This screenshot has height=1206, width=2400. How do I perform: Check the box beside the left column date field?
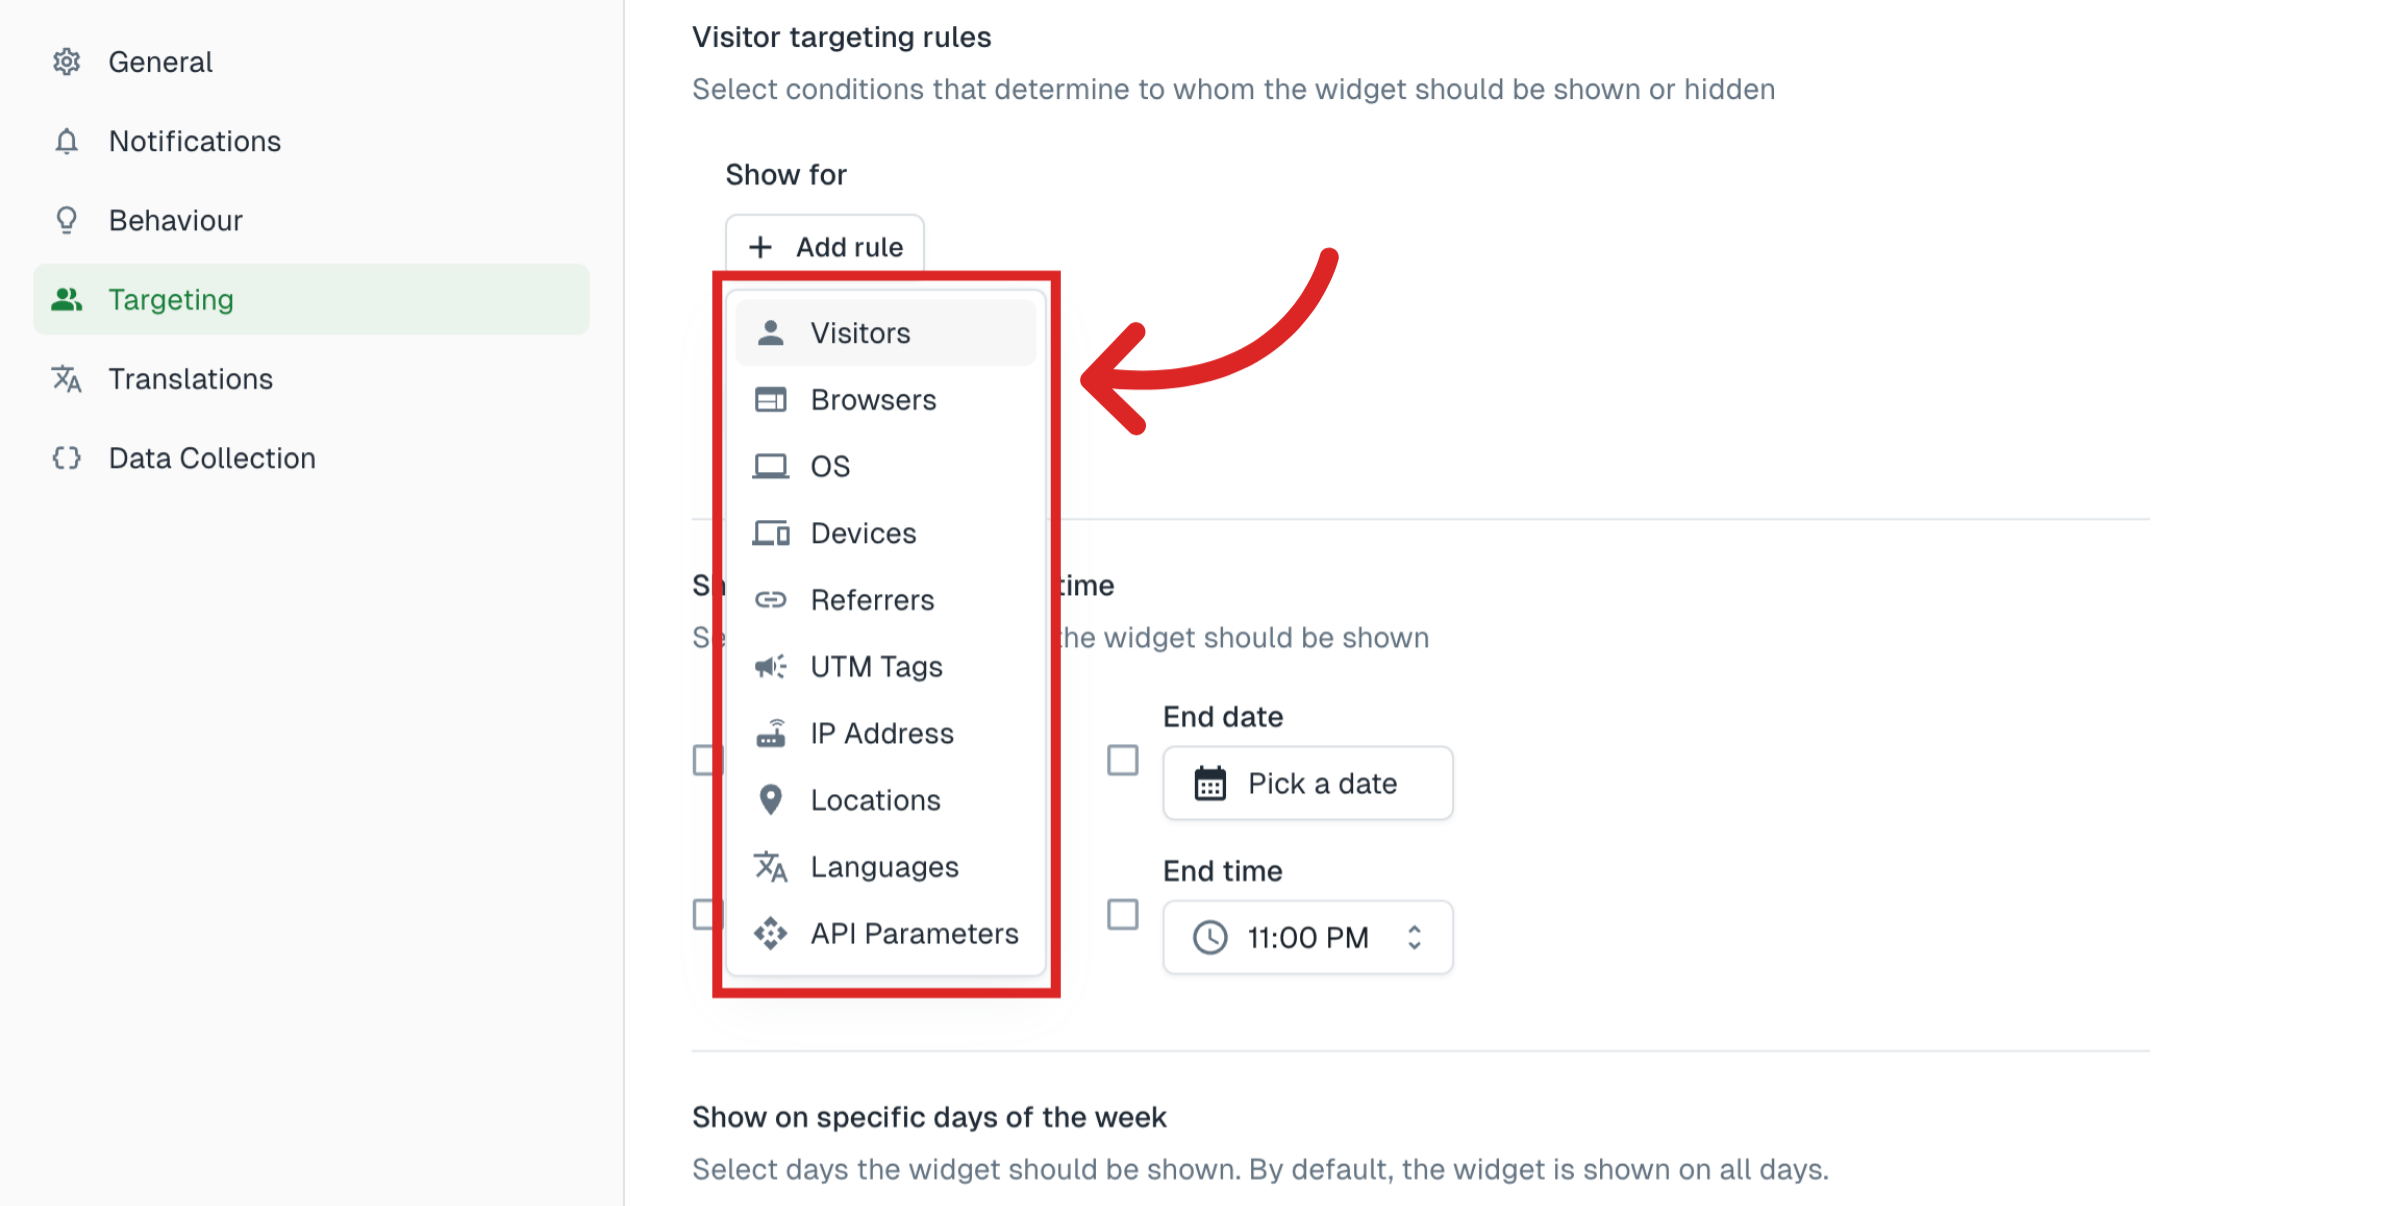pos(707,760)
